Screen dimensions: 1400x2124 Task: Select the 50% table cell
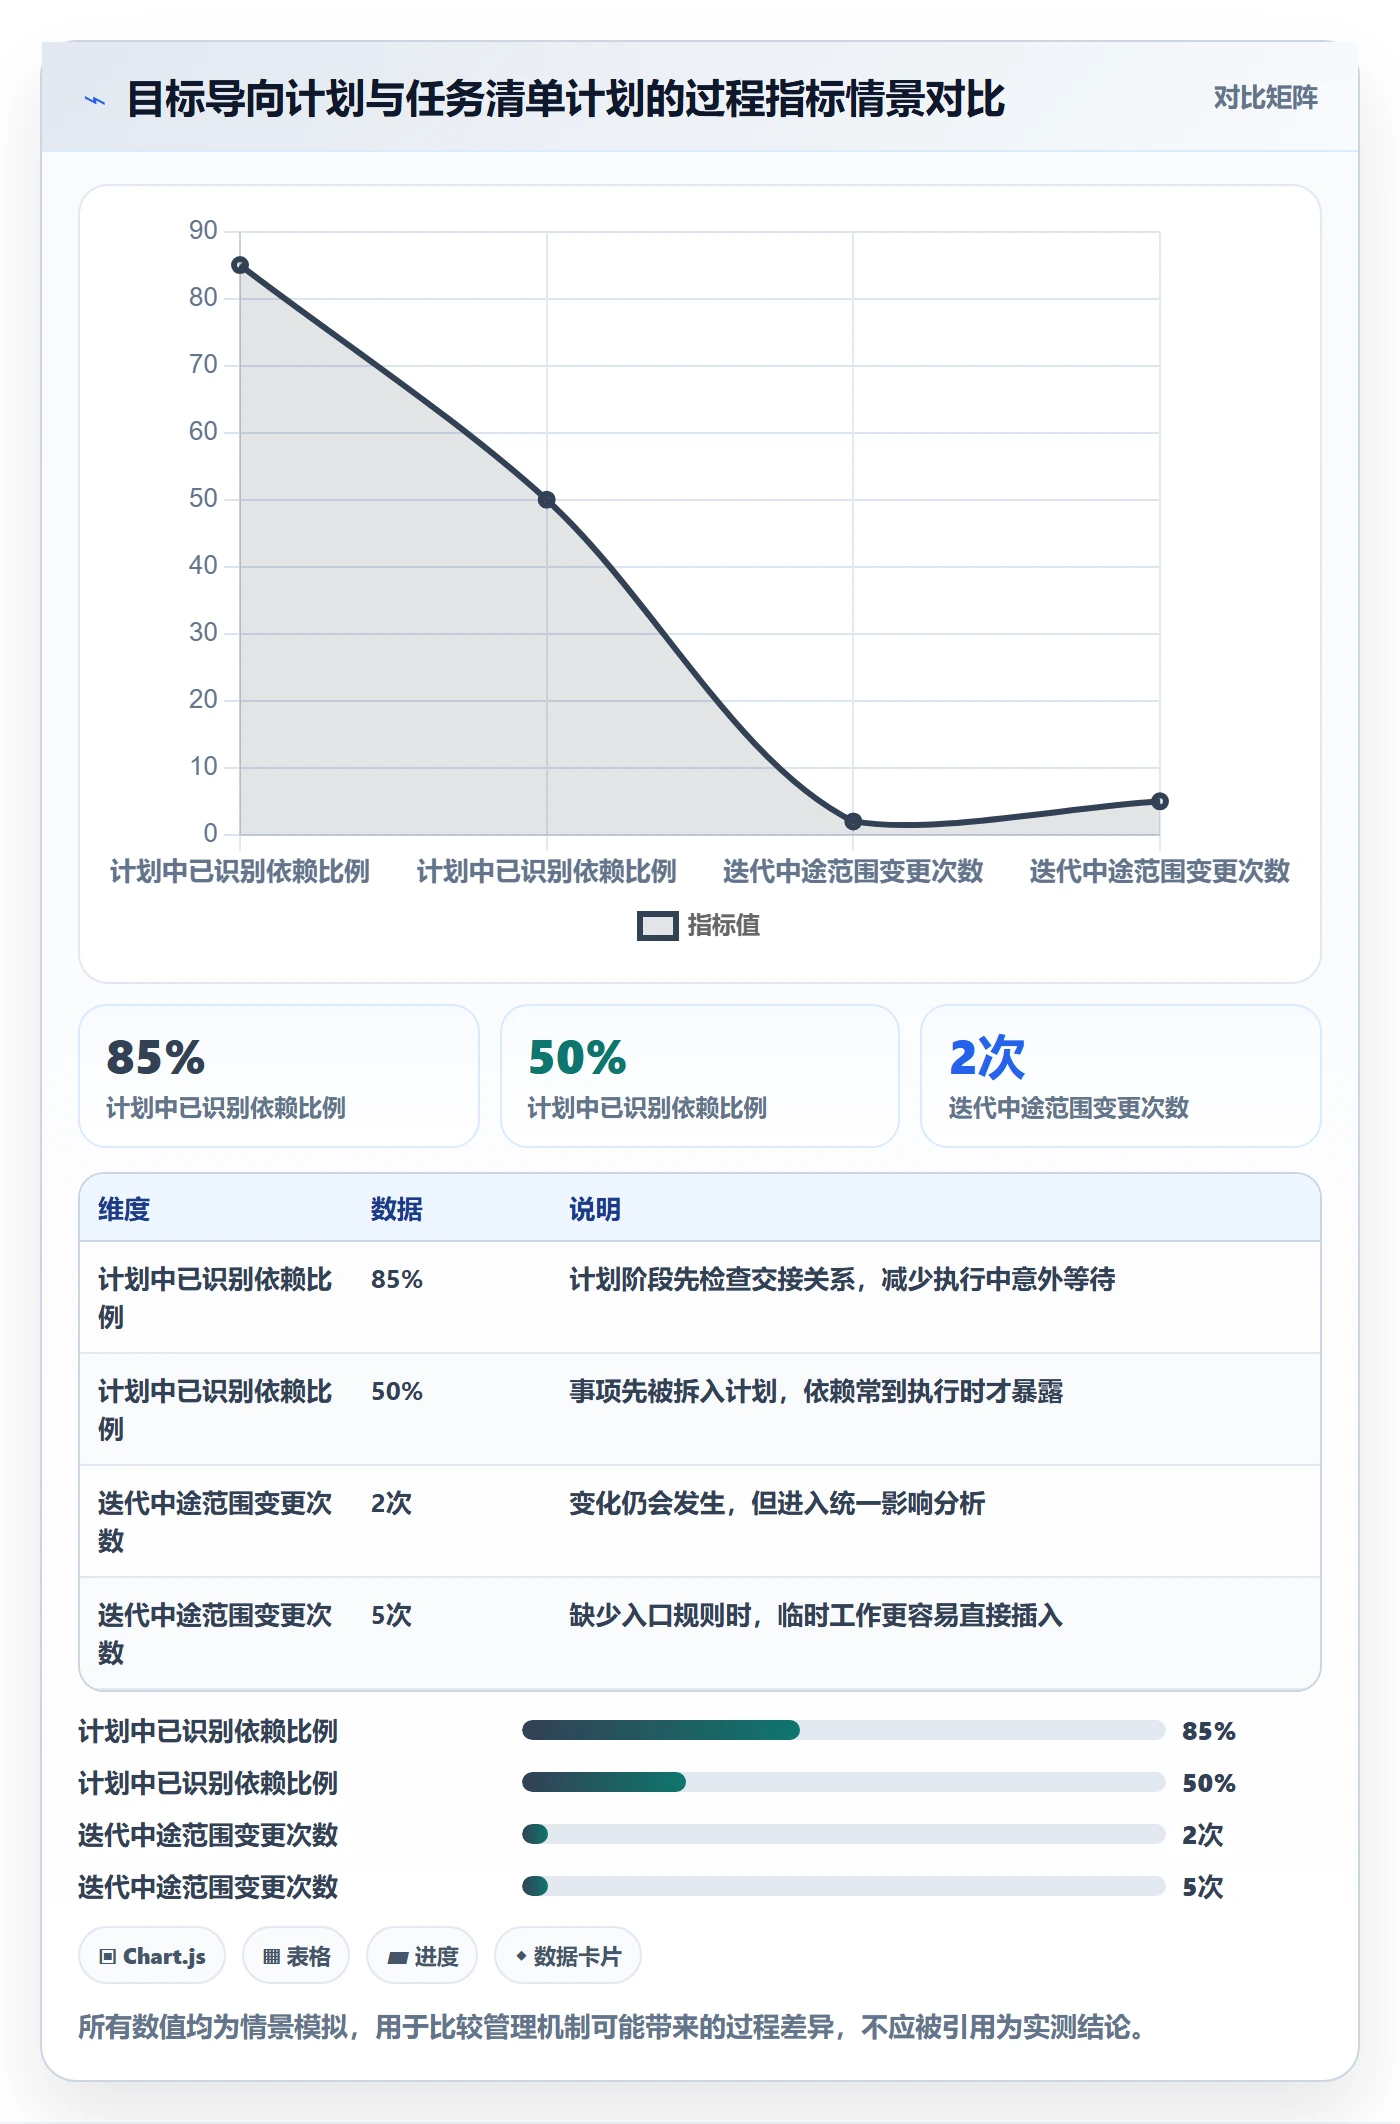(397, 1391)
